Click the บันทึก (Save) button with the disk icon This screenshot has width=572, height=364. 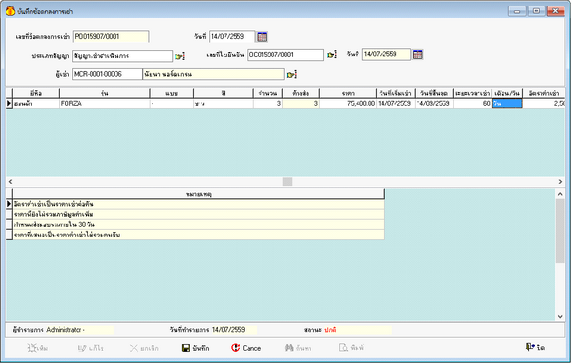coord(196,348)
